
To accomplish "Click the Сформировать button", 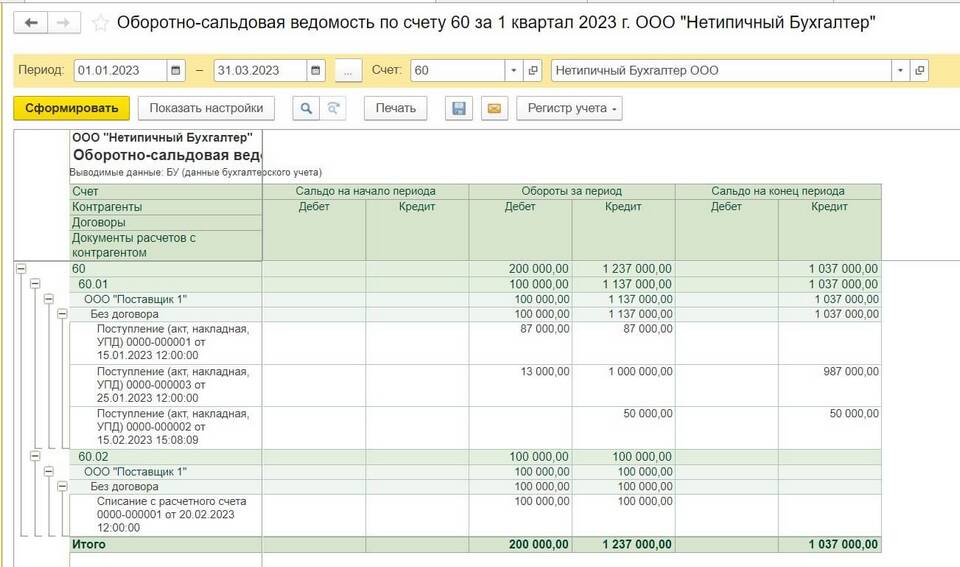I will (x=72, y=108).
